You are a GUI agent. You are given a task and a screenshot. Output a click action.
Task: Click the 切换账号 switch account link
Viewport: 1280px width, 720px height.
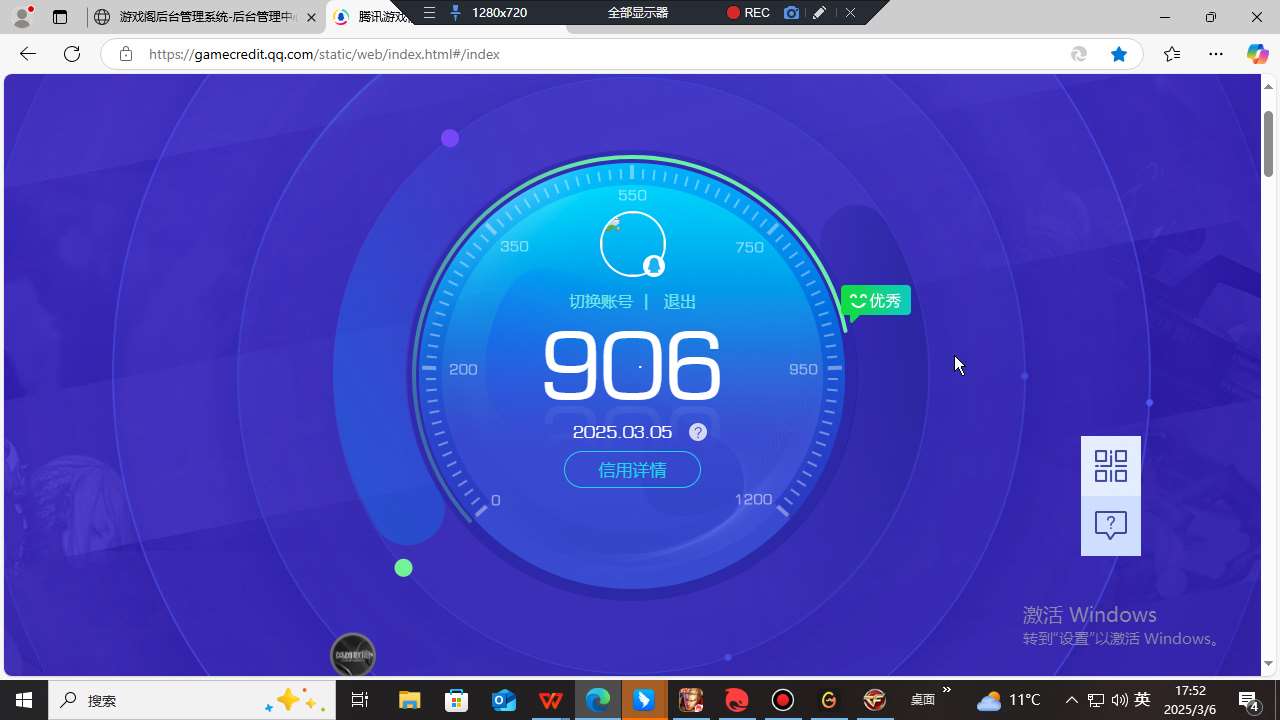click(601, 302)
